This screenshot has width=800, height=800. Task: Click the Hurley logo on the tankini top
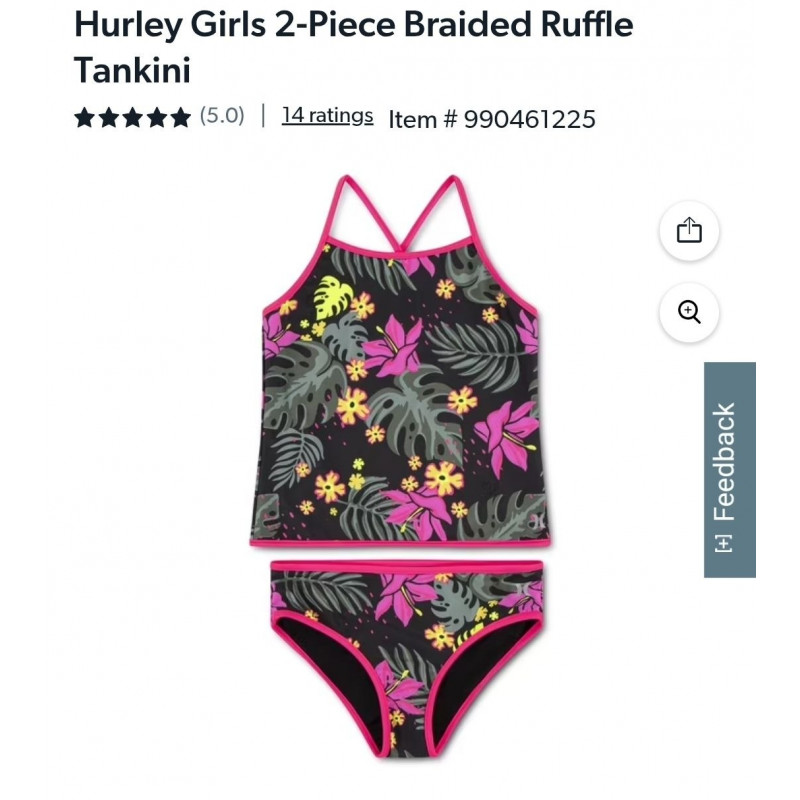coord(537,522)
